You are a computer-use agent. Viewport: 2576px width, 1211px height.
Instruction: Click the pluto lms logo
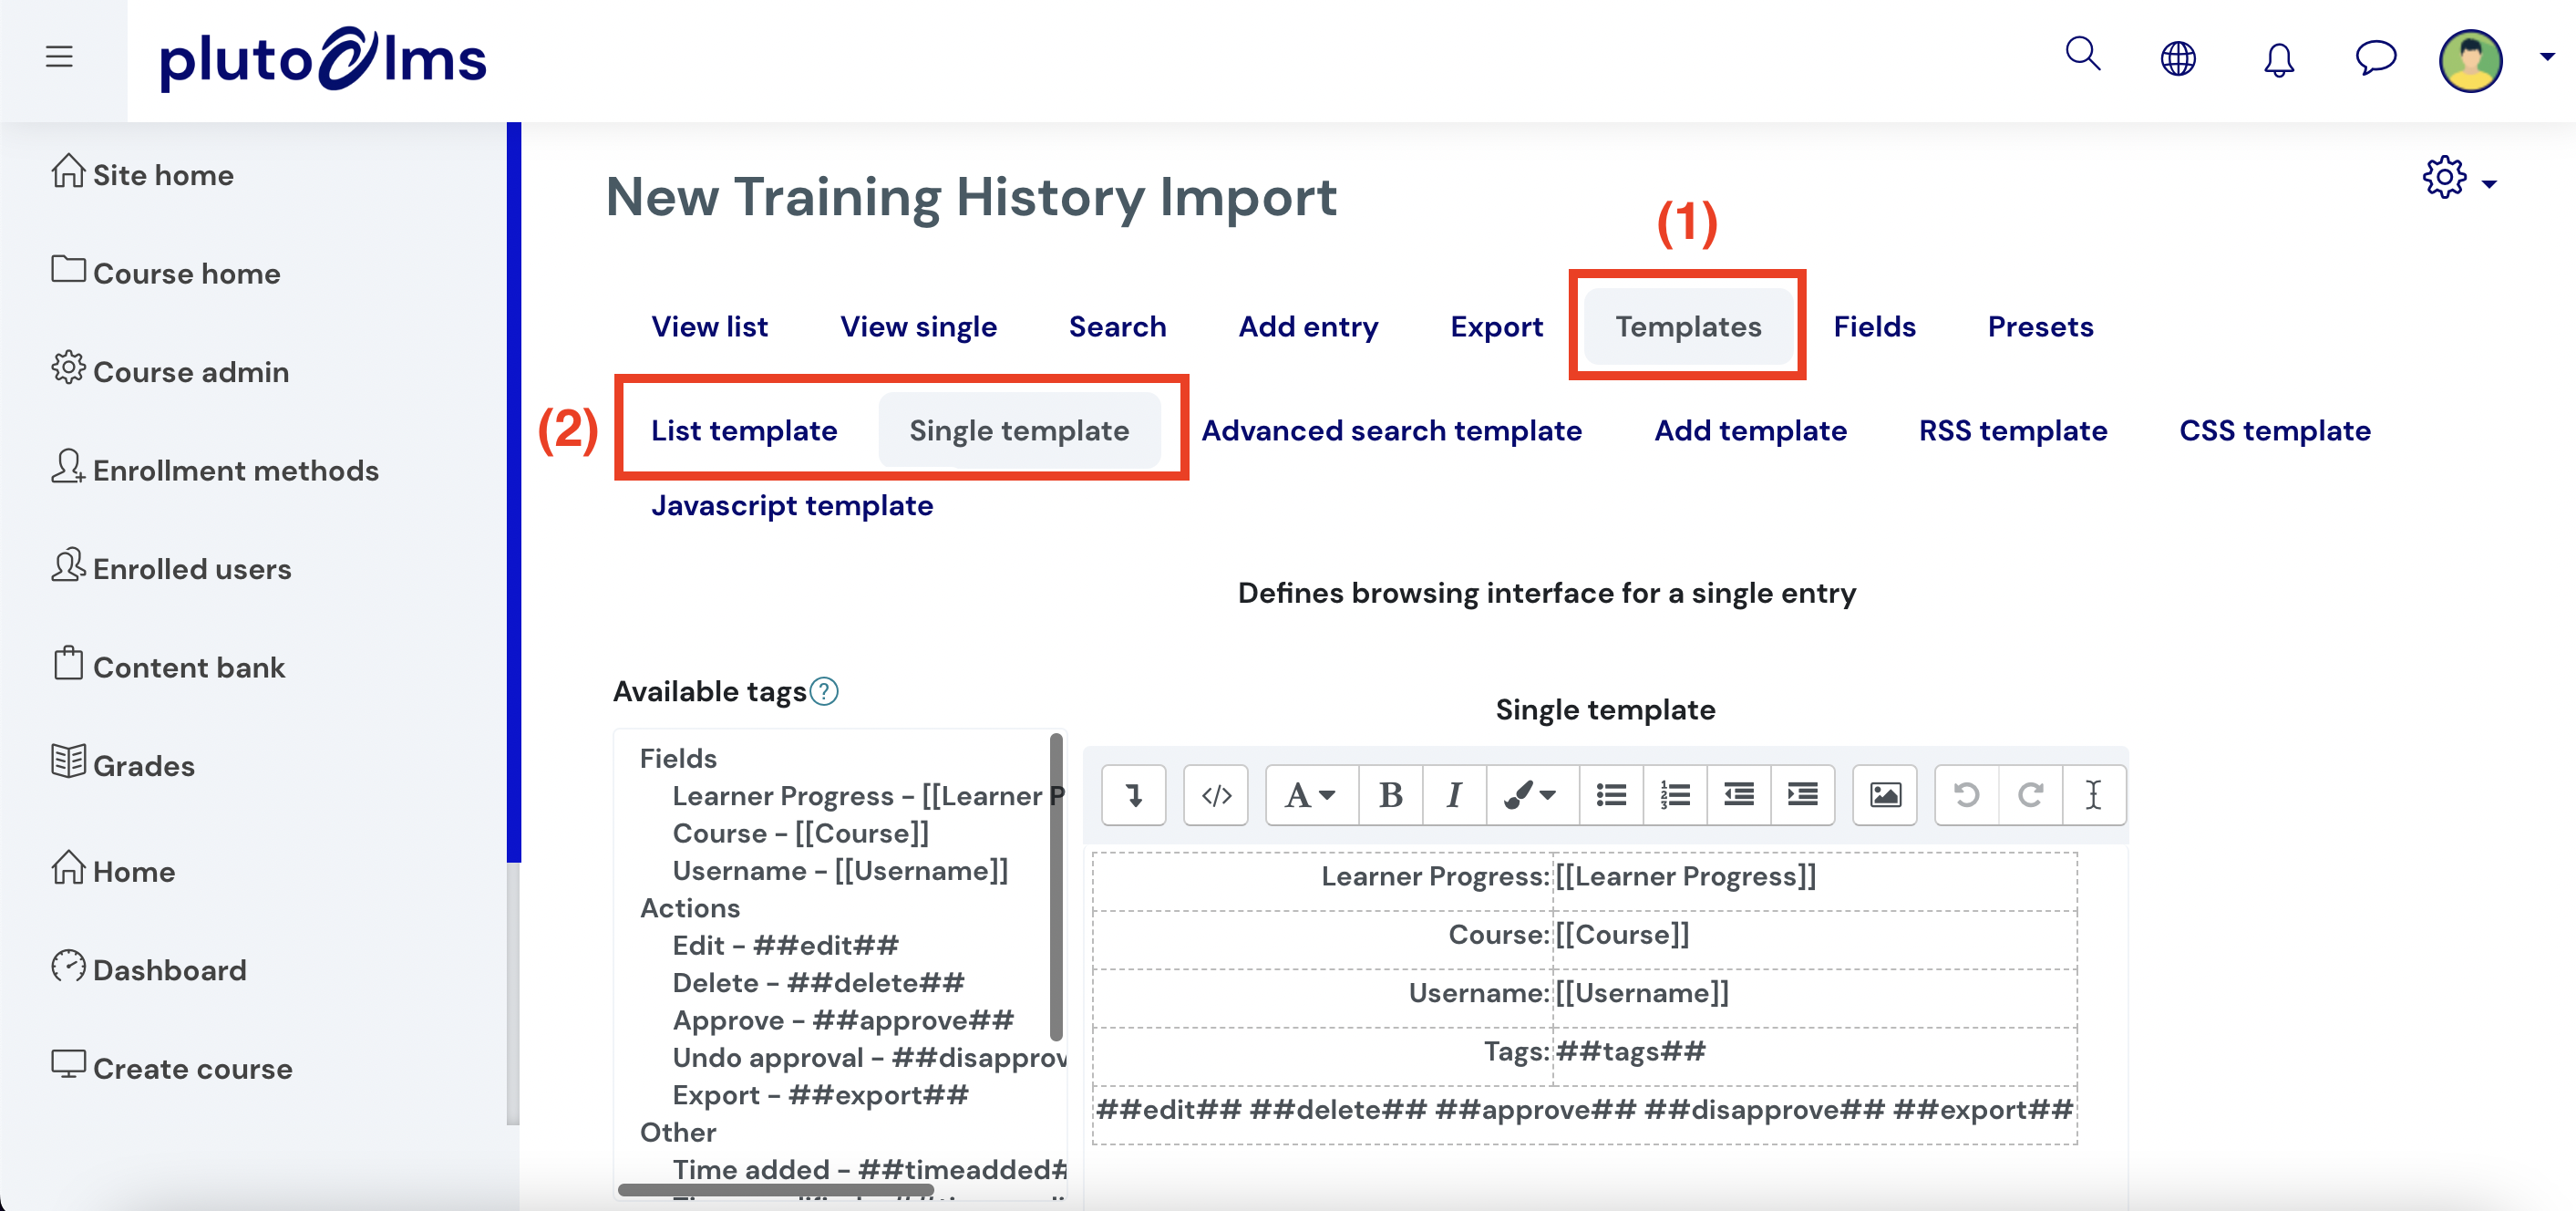[323, 60]
